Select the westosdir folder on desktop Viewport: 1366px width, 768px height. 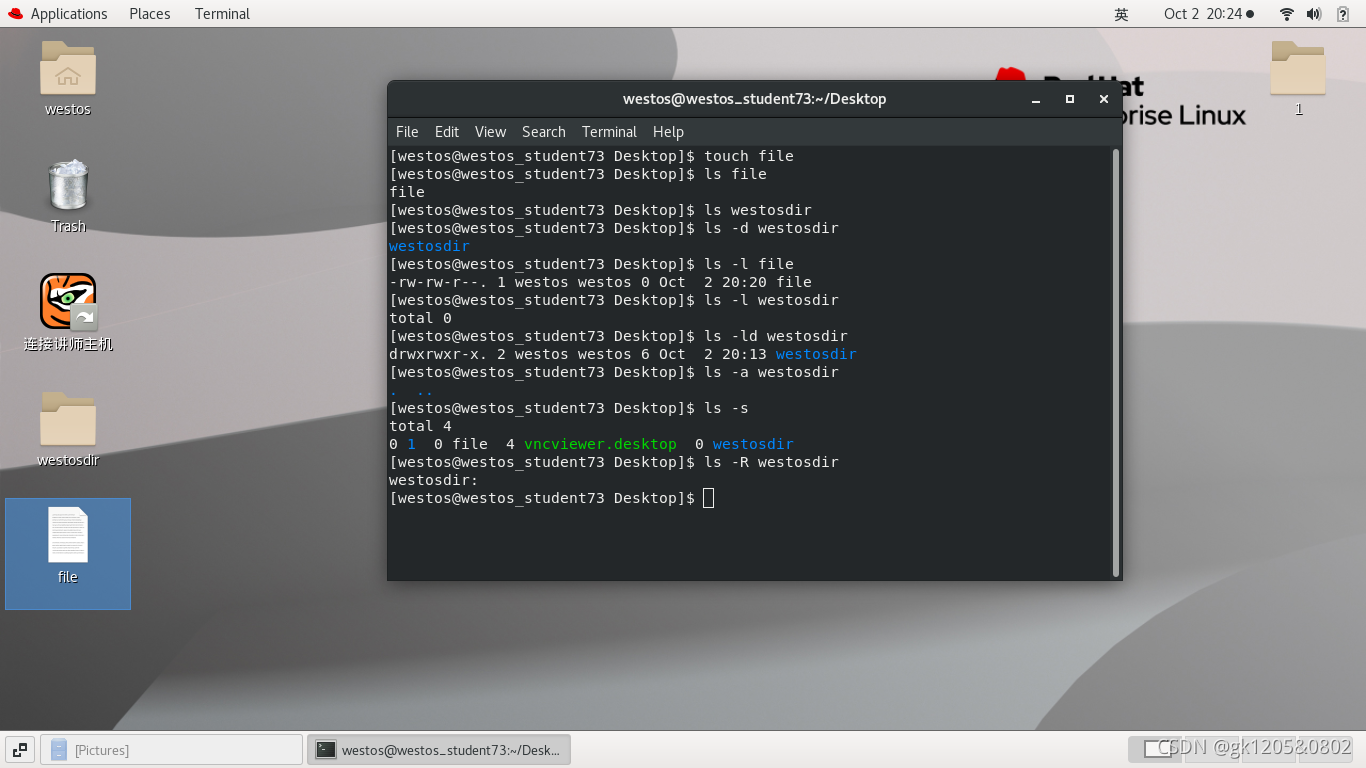(x=68, y=419)
